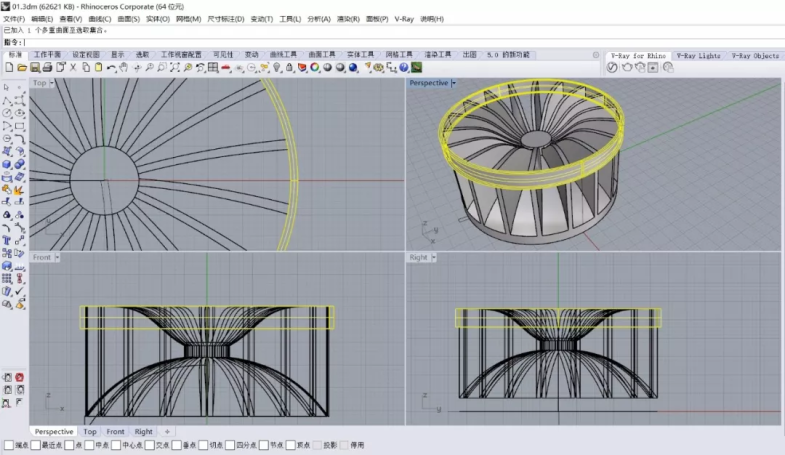The width and height of the screenshot is (785, 455).
Task: Expand the Front viewport title menu
Action: pyautogui.click(x=57, y=257)
